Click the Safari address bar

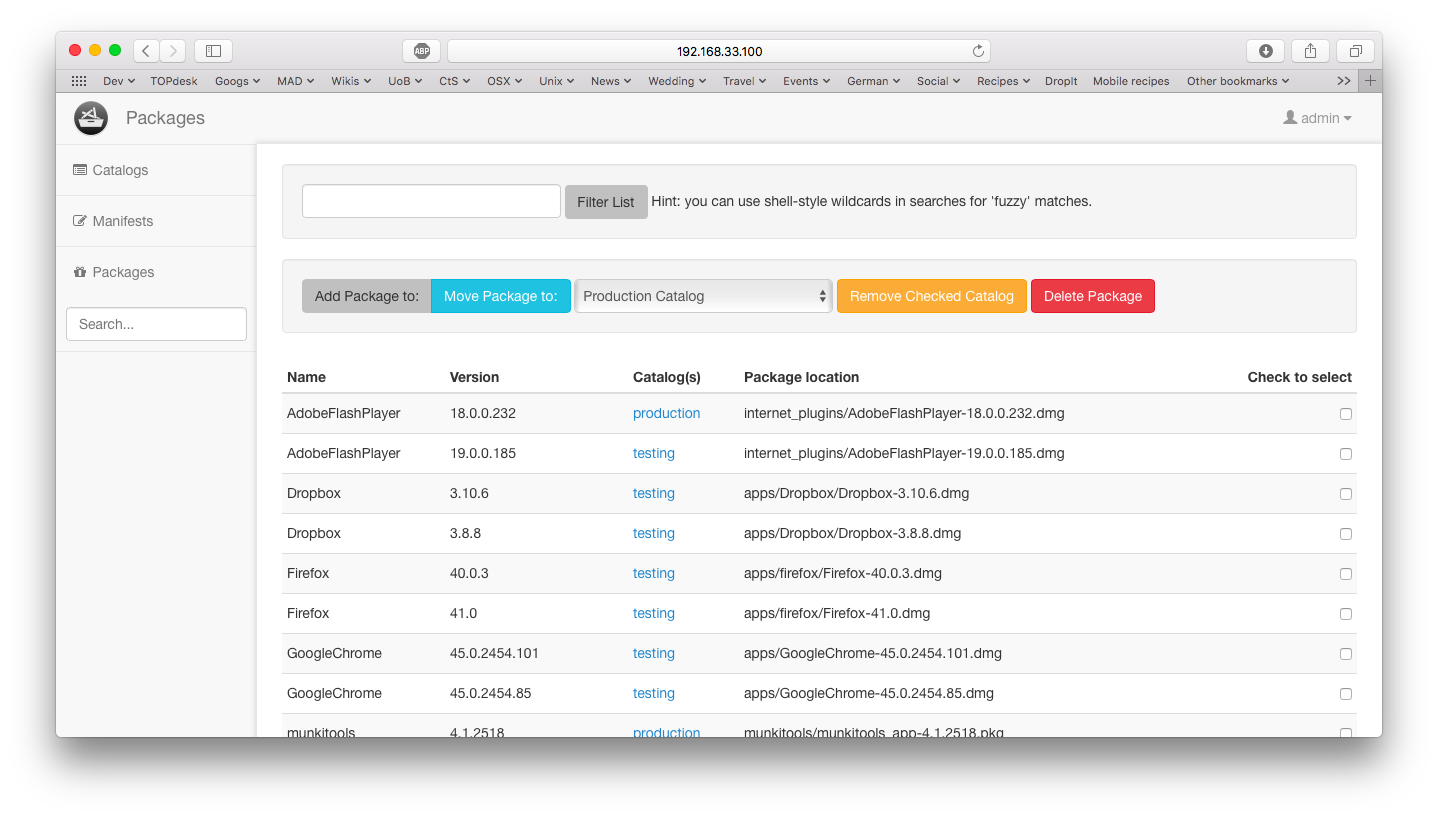click(719, 51)
